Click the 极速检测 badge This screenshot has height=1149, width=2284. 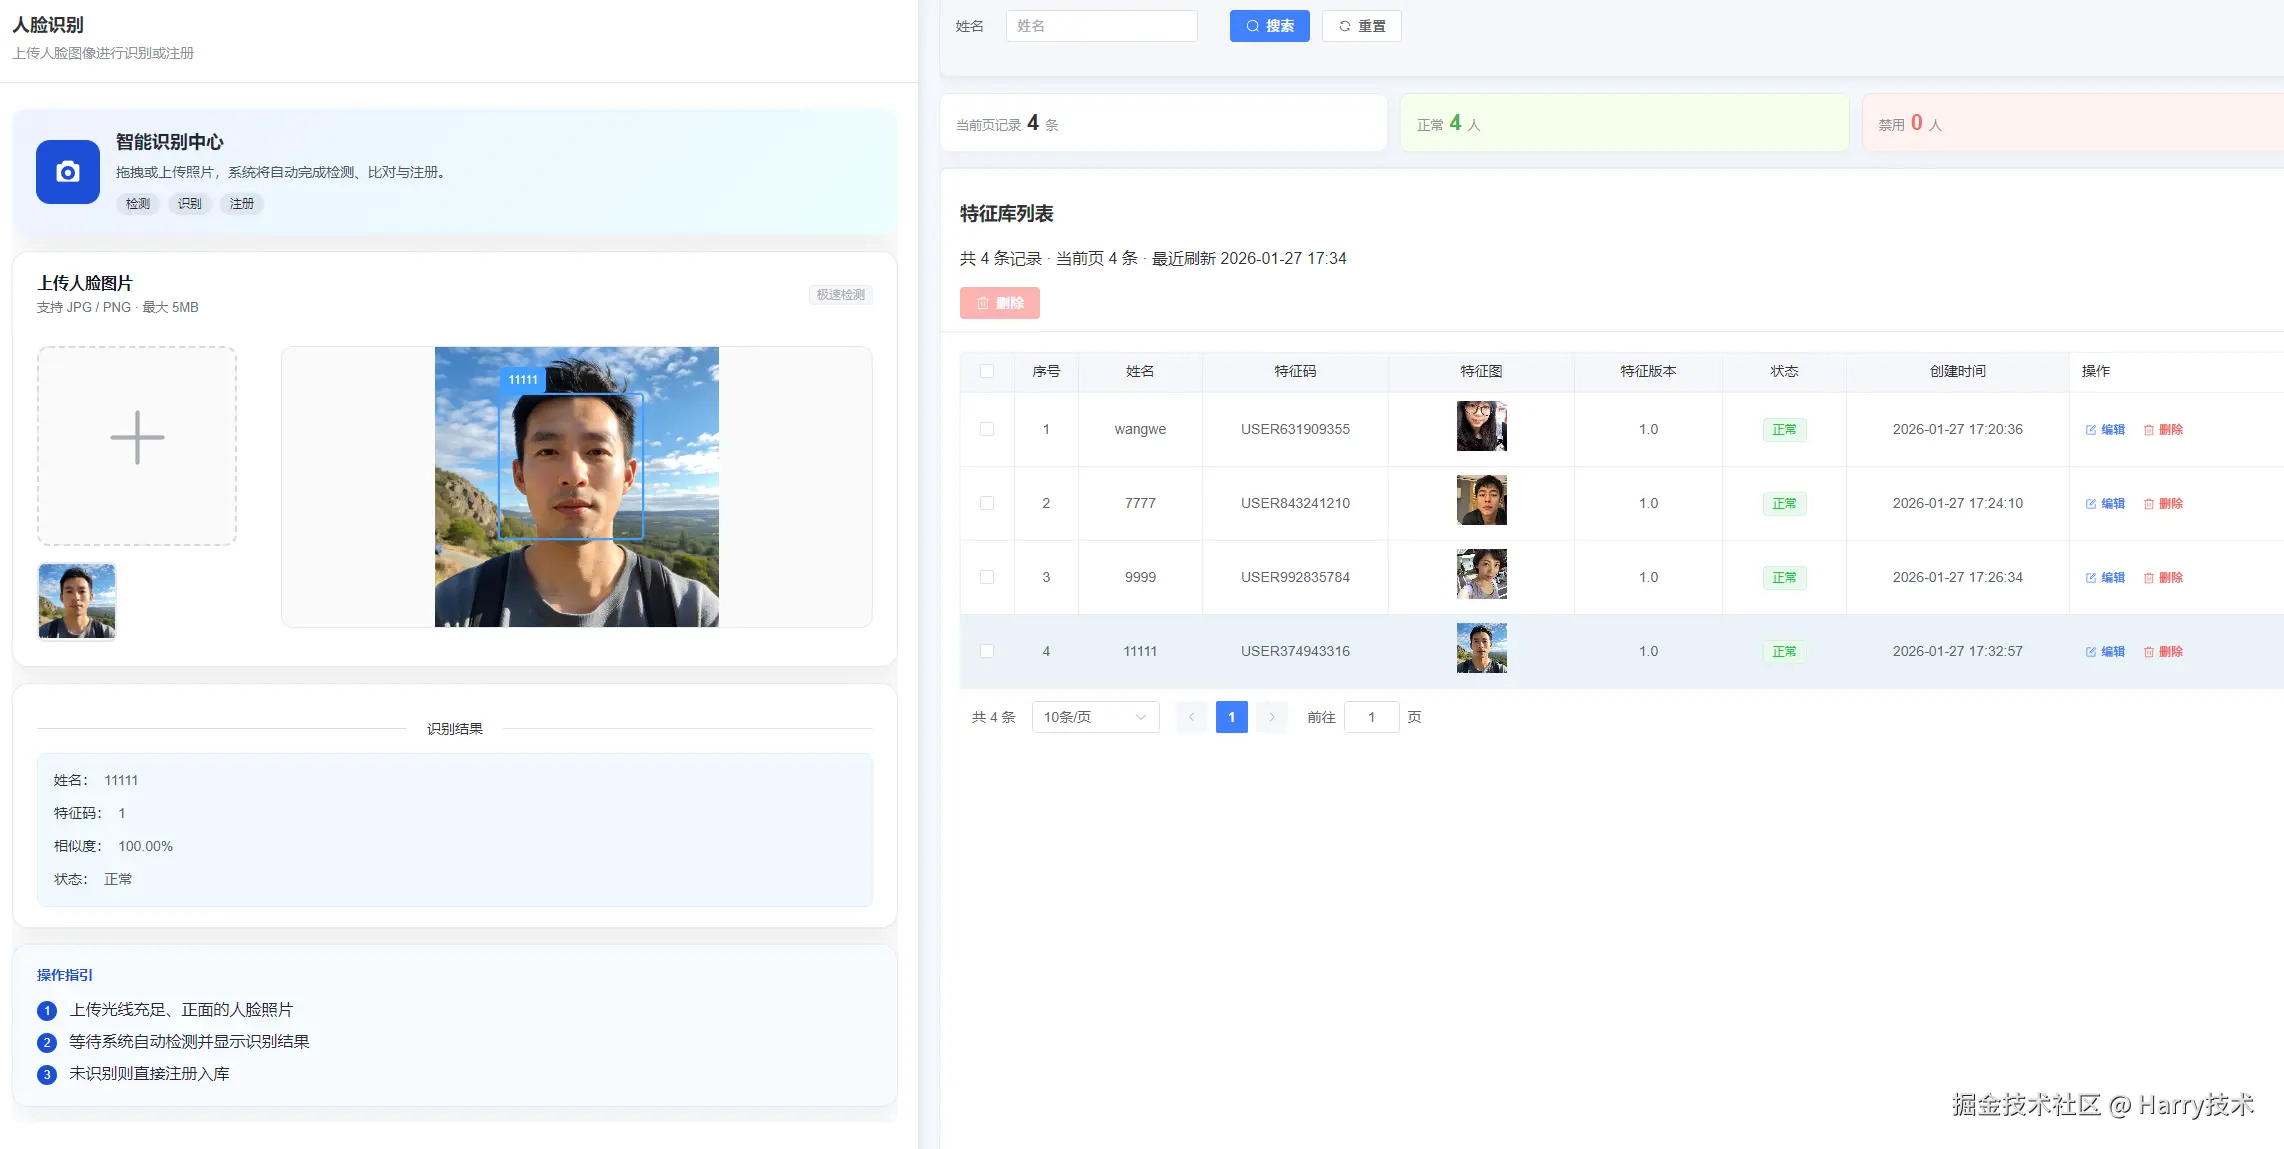pos(841,295)
